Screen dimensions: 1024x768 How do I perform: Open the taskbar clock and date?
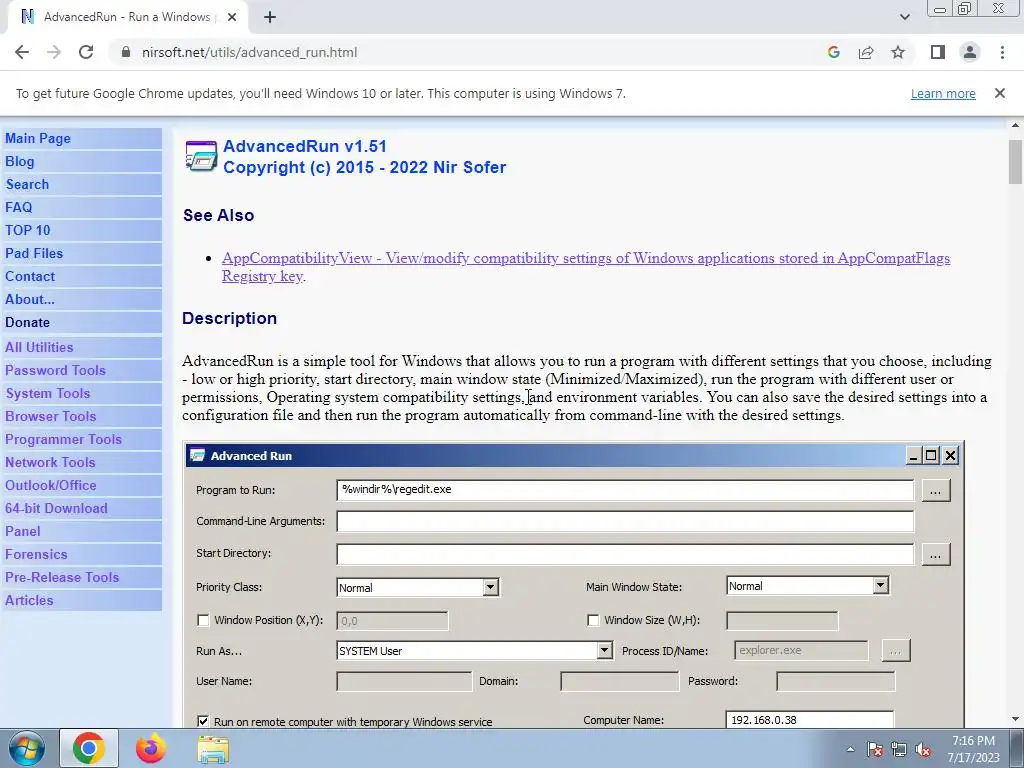pos(973,749)
